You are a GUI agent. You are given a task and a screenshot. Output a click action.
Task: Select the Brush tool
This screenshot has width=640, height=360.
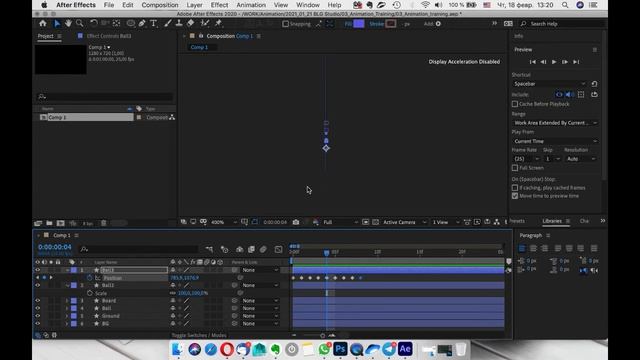168,24
